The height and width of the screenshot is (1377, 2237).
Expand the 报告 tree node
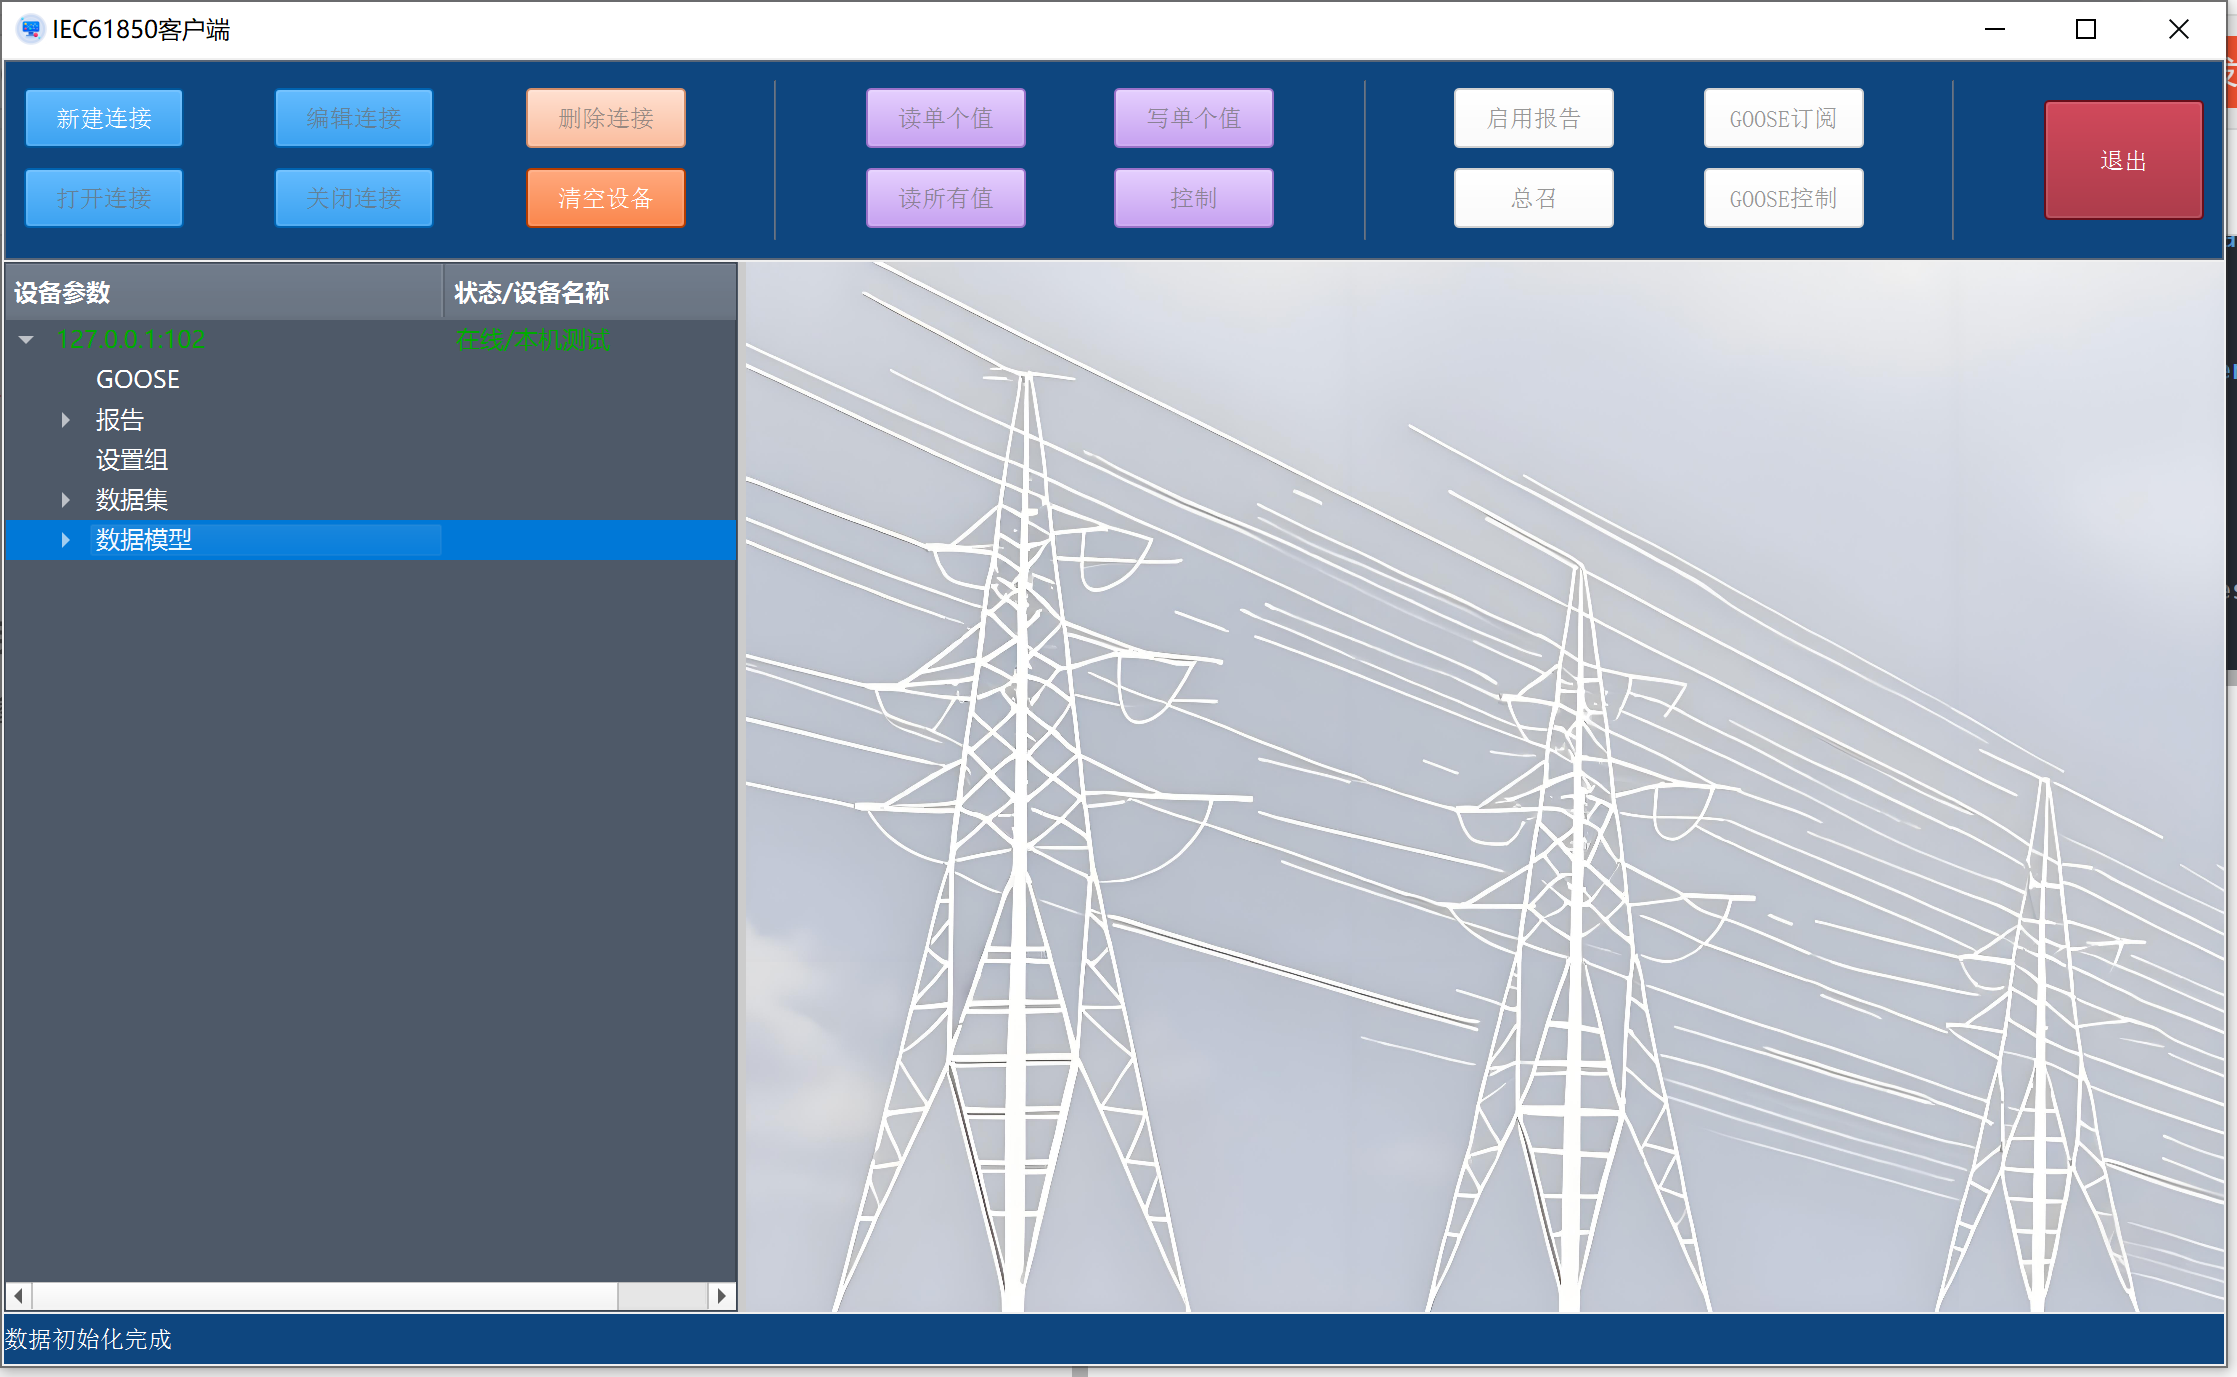tap(66, 420)
